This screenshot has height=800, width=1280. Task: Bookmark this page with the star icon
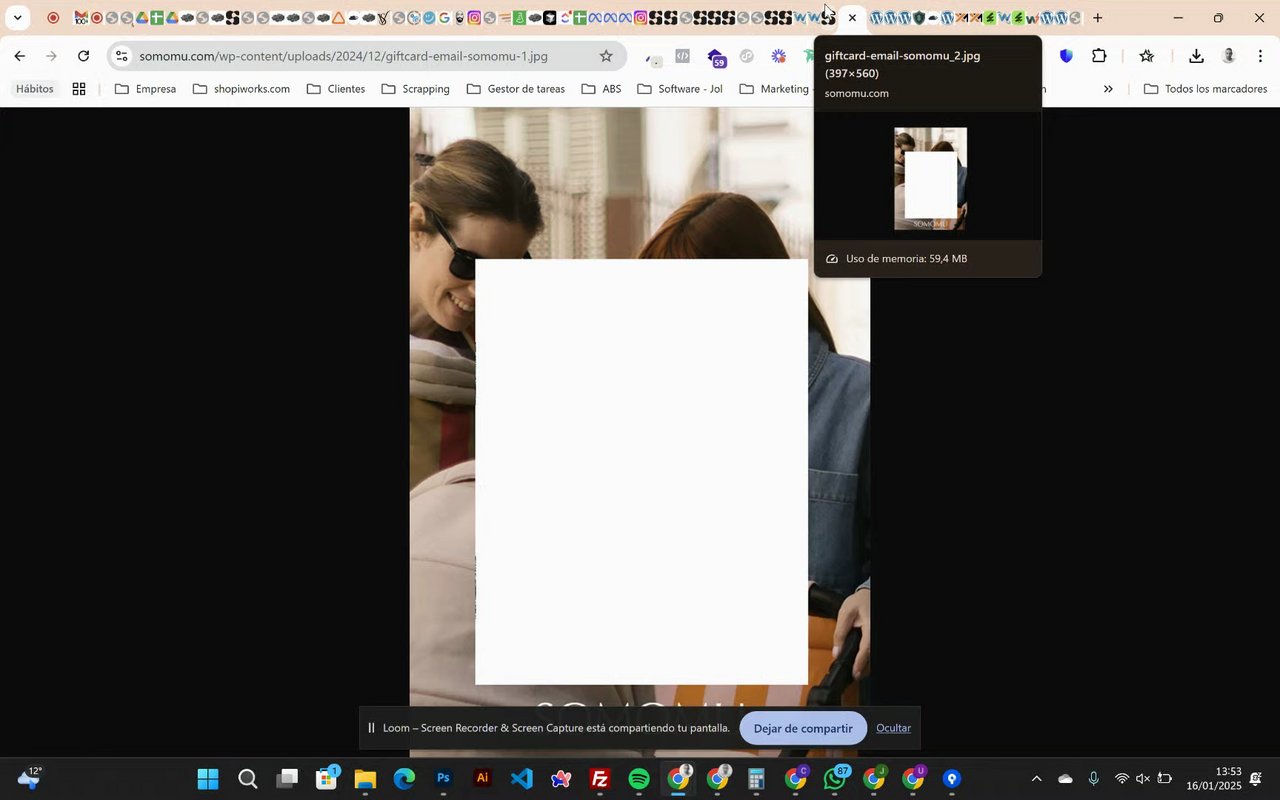pyautogui.click(x=606, y=56)
